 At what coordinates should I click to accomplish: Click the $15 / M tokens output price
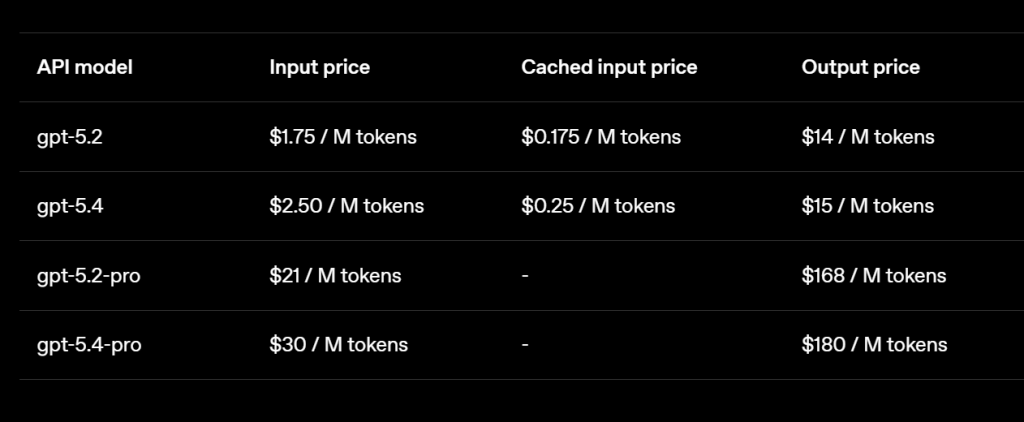pos(868,206)
